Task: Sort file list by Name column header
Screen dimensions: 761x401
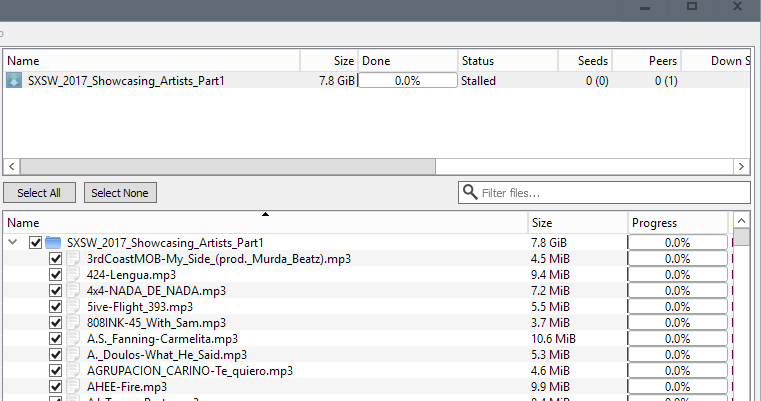Action: [x=265, y=223]
